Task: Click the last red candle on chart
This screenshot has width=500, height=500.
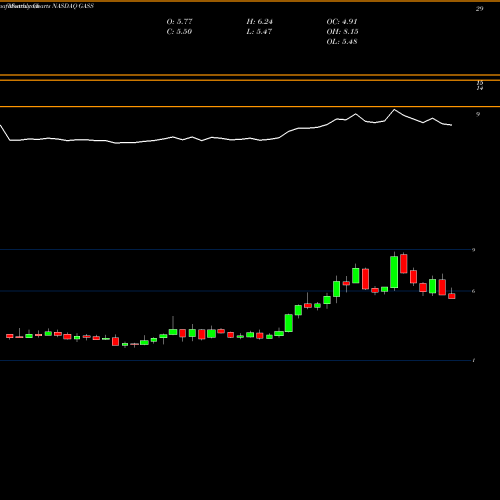Action: [452, 296]
